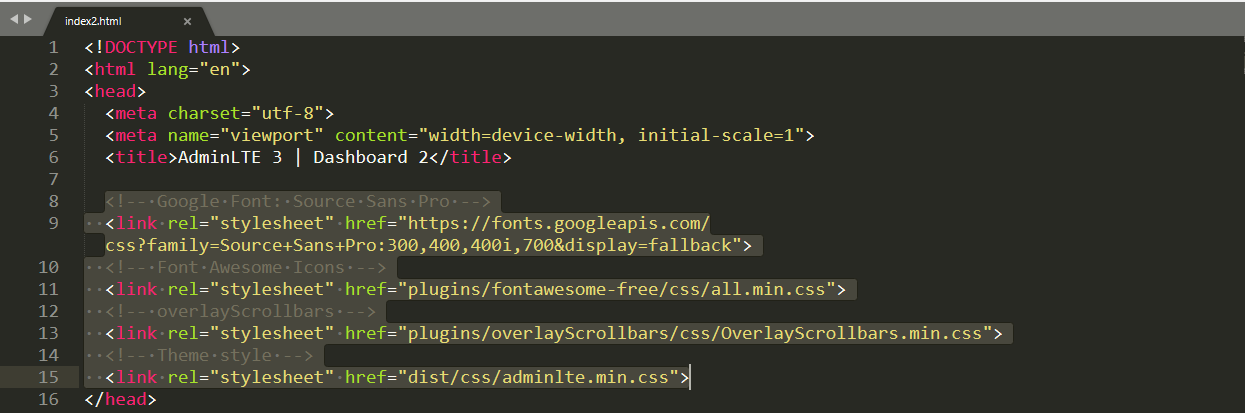This screenshot has width=1245, height=413.
Task: Click the right tab navigation arrow
Action: click(x=27, y=19)
